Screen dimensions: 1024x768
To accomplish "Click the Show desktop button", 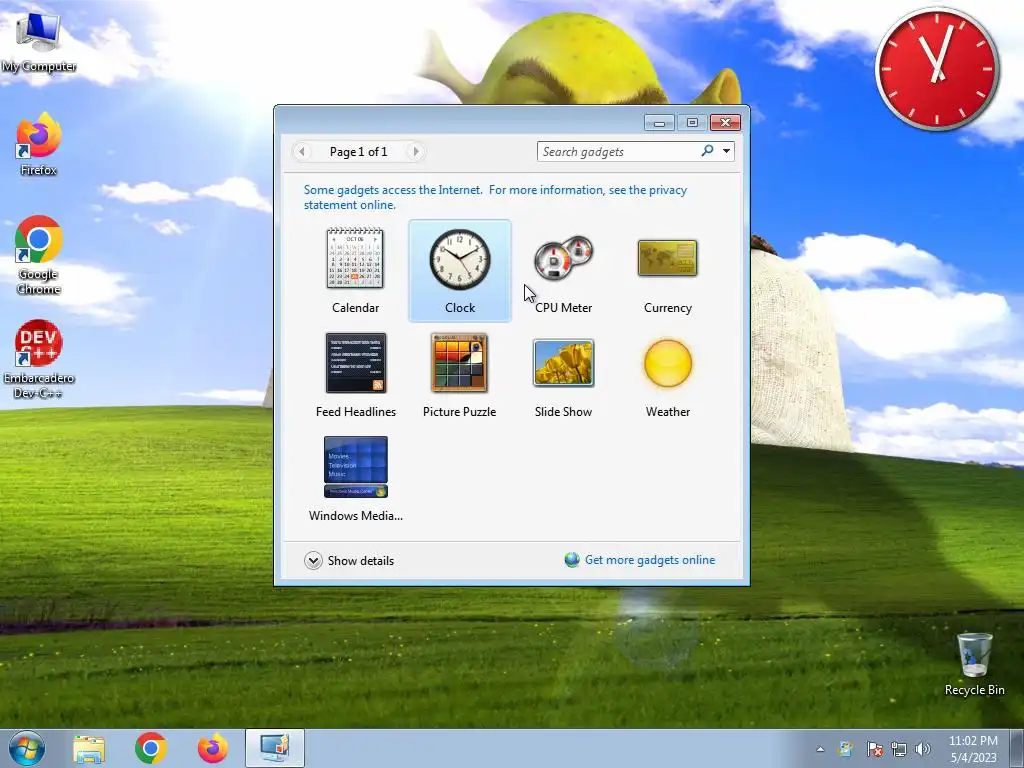I will tap(1017, 748).
